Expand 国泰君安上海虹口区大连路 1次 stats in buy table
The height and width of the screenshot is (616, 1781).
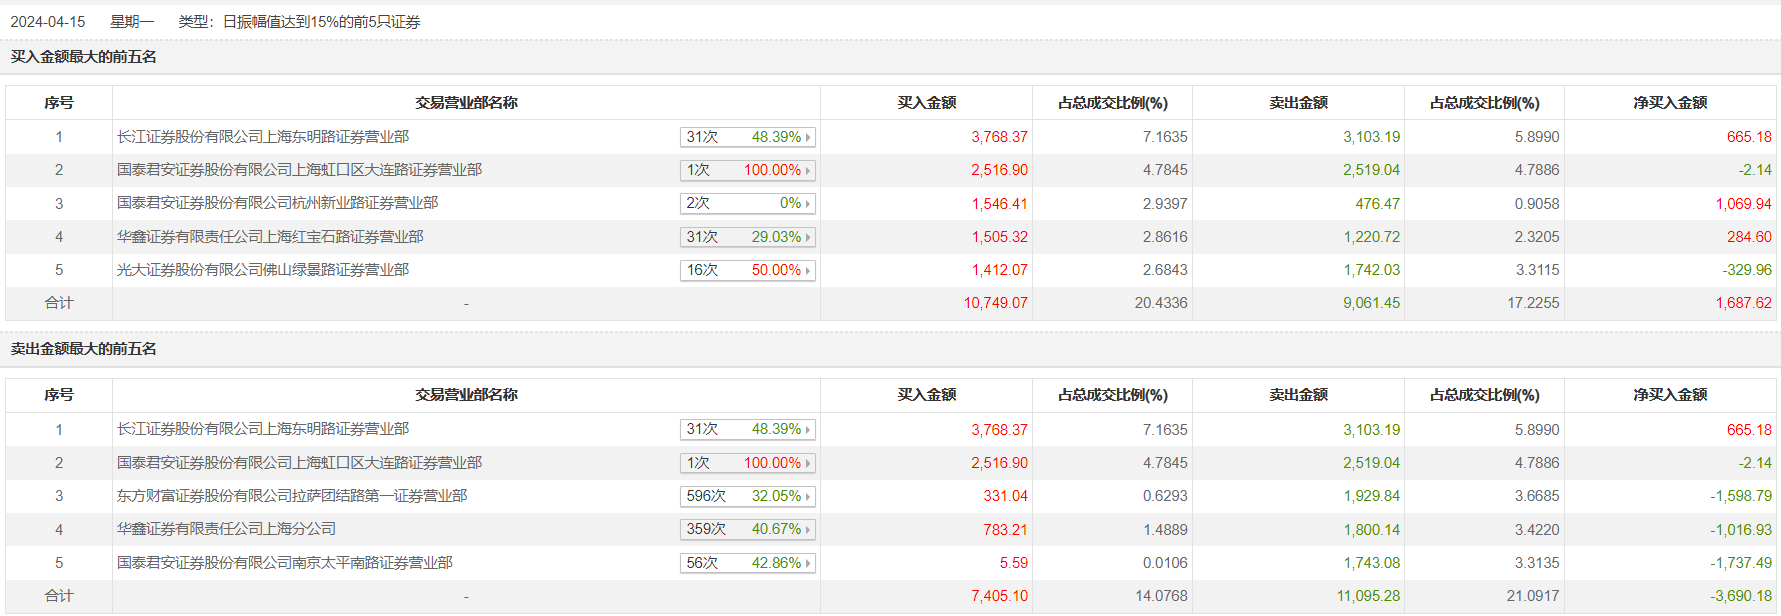[747, 170]
